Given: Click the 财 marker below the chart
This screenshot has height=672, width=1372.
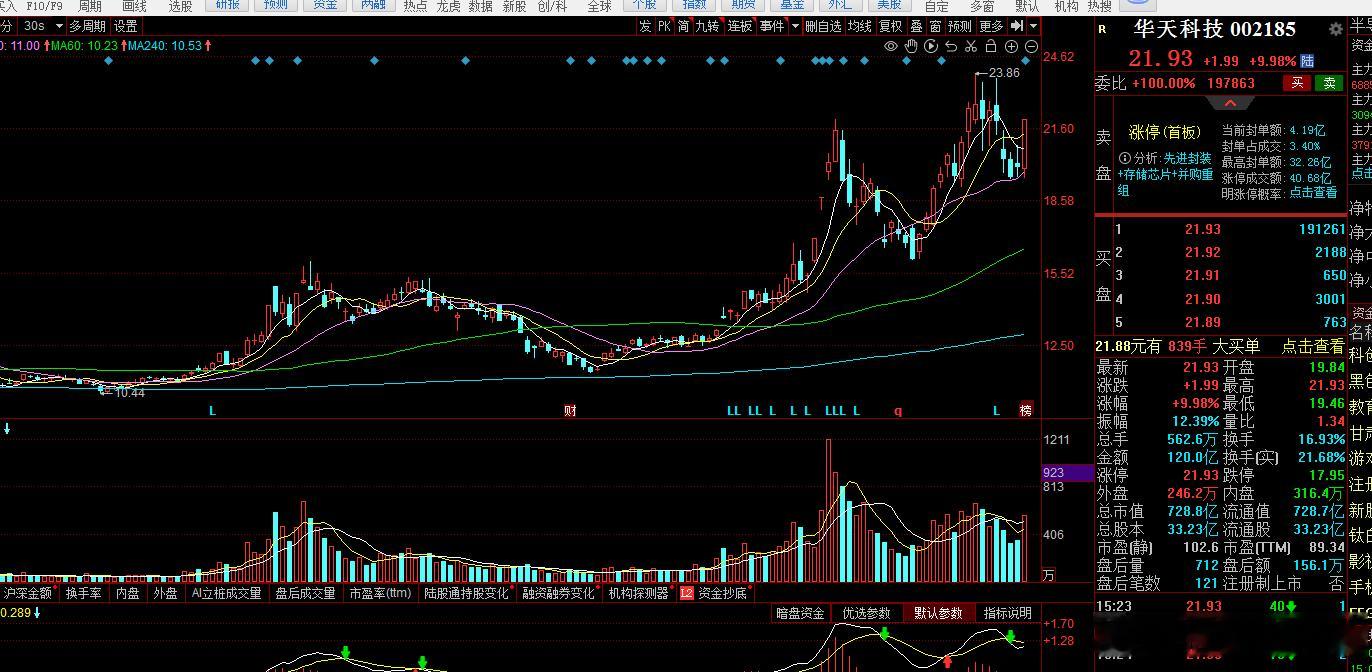Looking at the screenshot, I should (x=570, y=410).
